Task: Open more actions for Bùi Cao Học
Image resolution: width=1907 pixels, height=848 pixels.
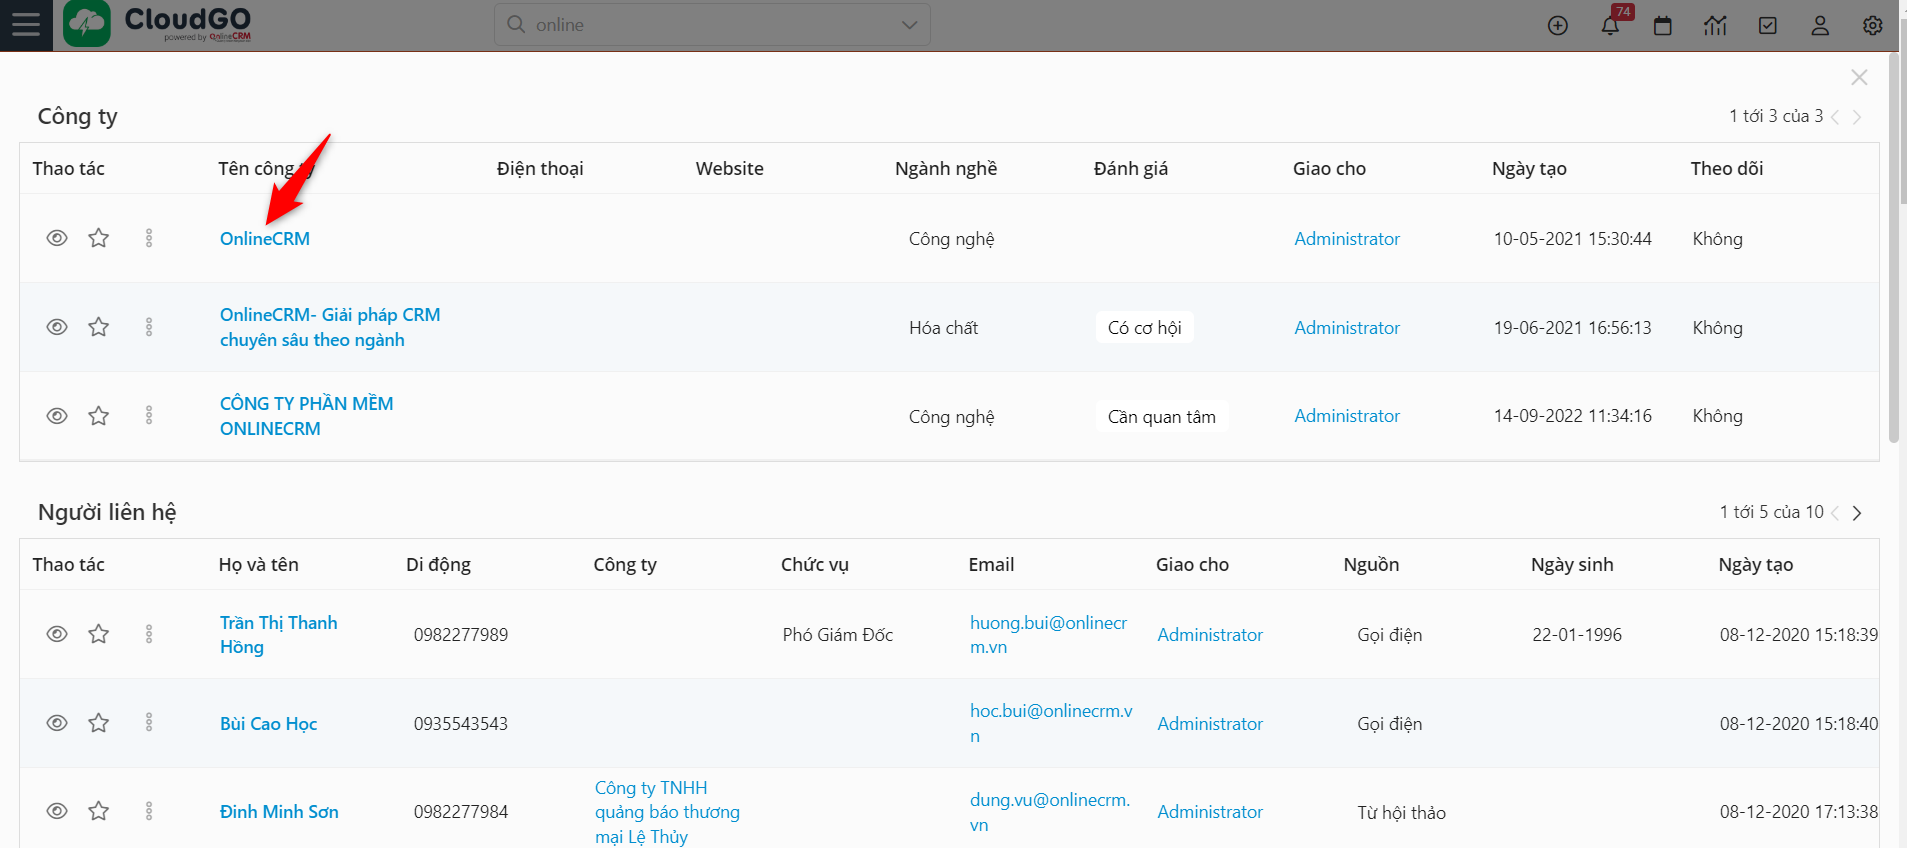Action: point(149,723)
